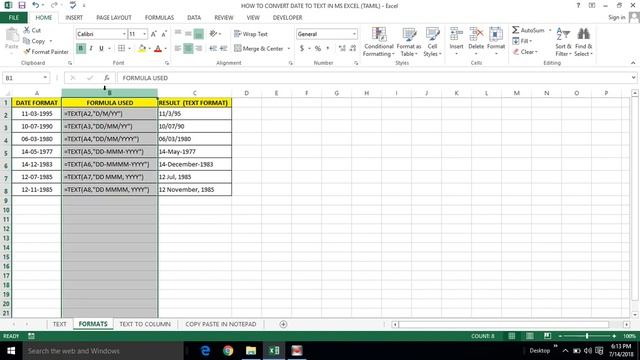Switch to PAGE LAYOUT ribbon tab
640x360 pixels.
(114, 18)
